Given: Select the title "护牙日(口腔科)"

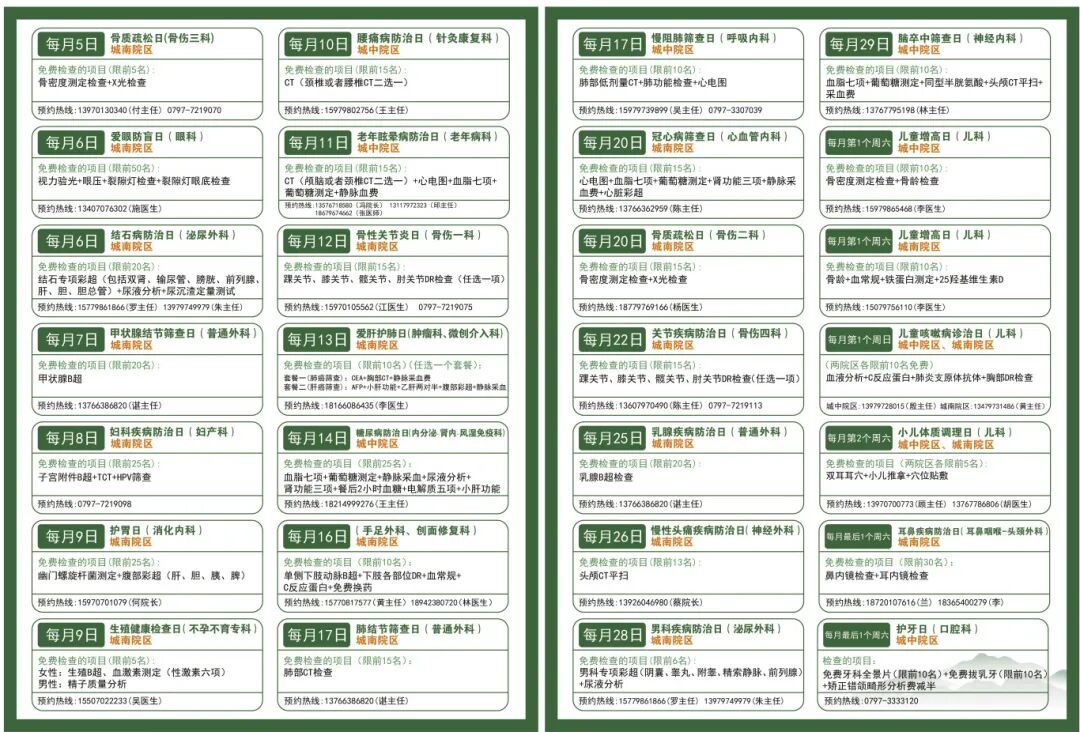Looking at the screenshot, I should pyautogui.click(x=937, y=629).
